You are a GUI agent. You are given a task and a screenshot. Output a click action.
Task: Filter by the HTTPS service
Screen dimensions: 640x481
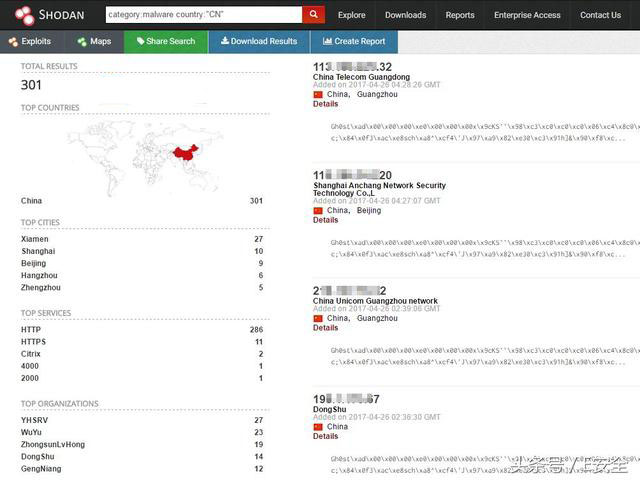click(142, 342)
